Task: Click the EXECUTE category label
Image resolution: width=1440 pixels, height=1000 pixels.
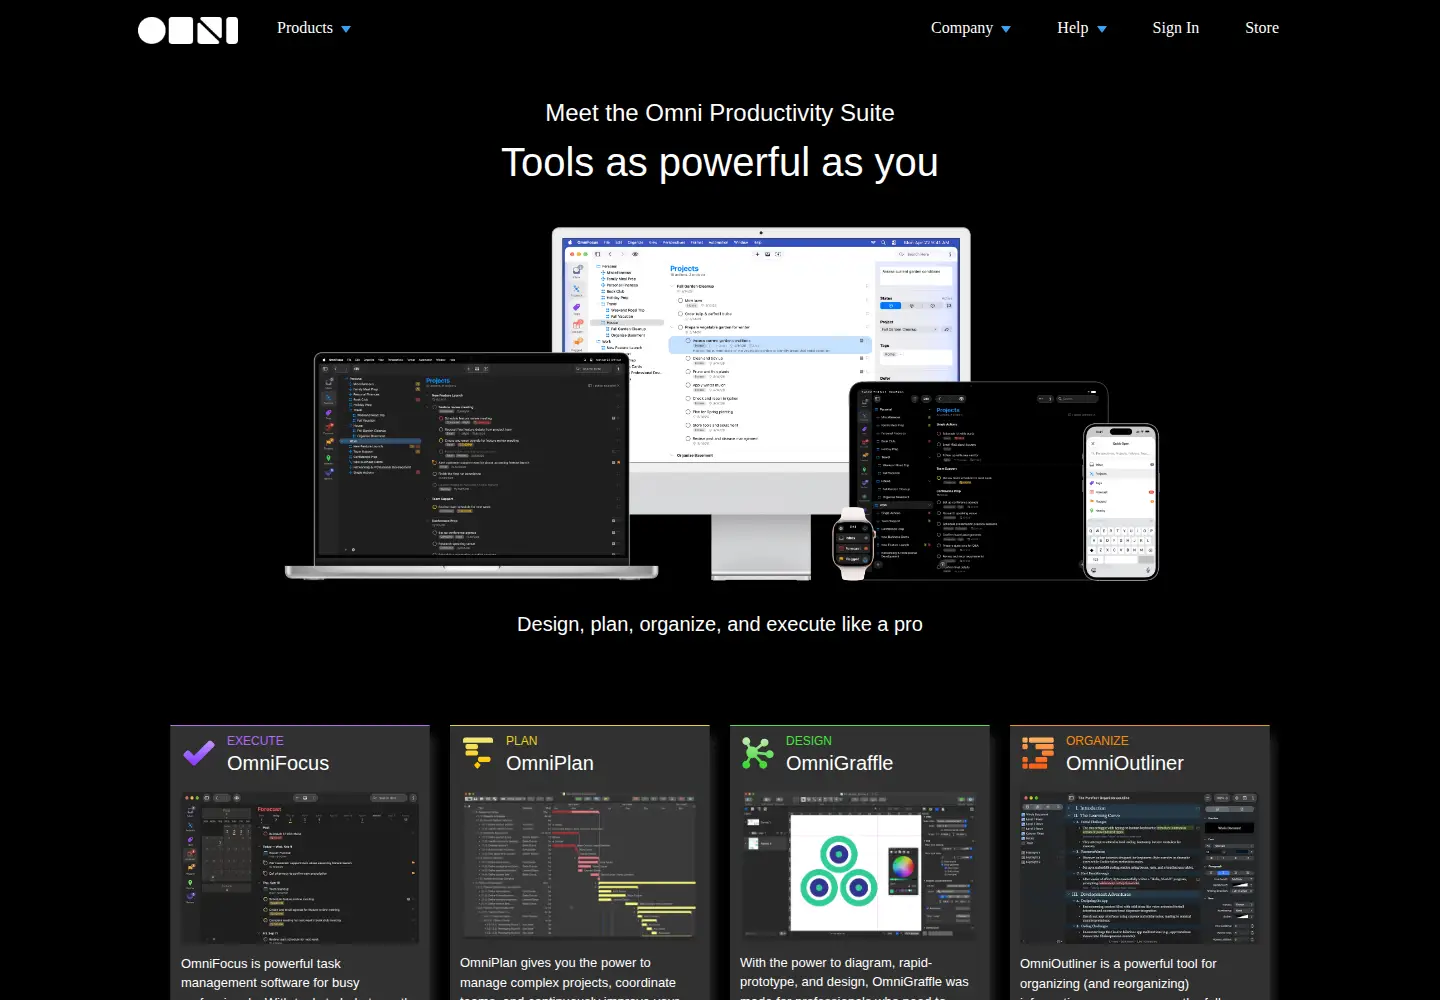Action: point(255,741)
